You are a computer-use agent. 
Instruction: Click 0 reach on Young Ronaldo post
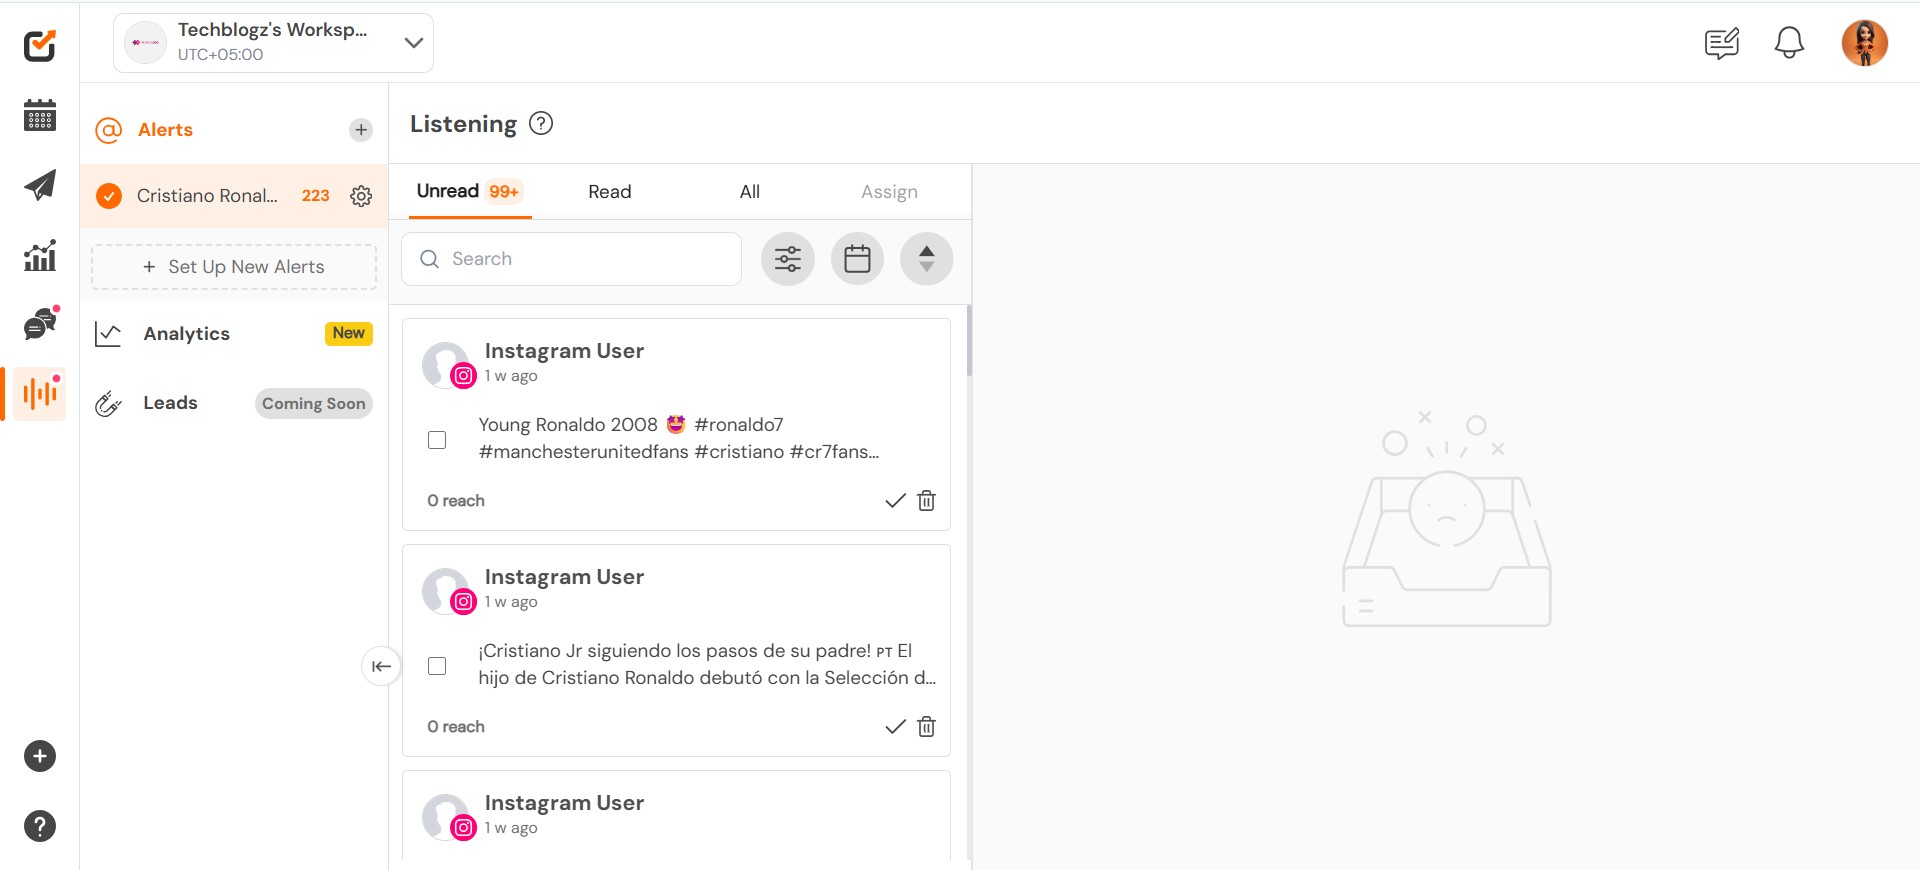tap(456, 501)
